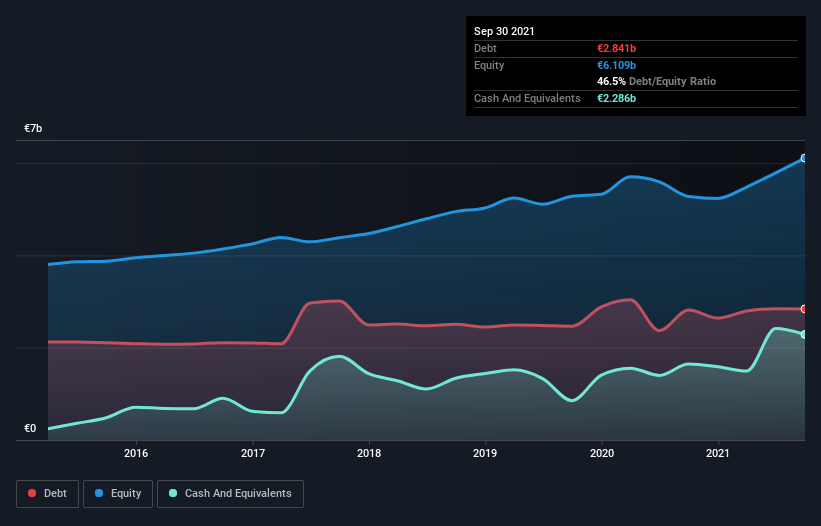821x526 pixels.
Task: Click the blue Equity endpoint marker
Action: (x=804, y=158)
